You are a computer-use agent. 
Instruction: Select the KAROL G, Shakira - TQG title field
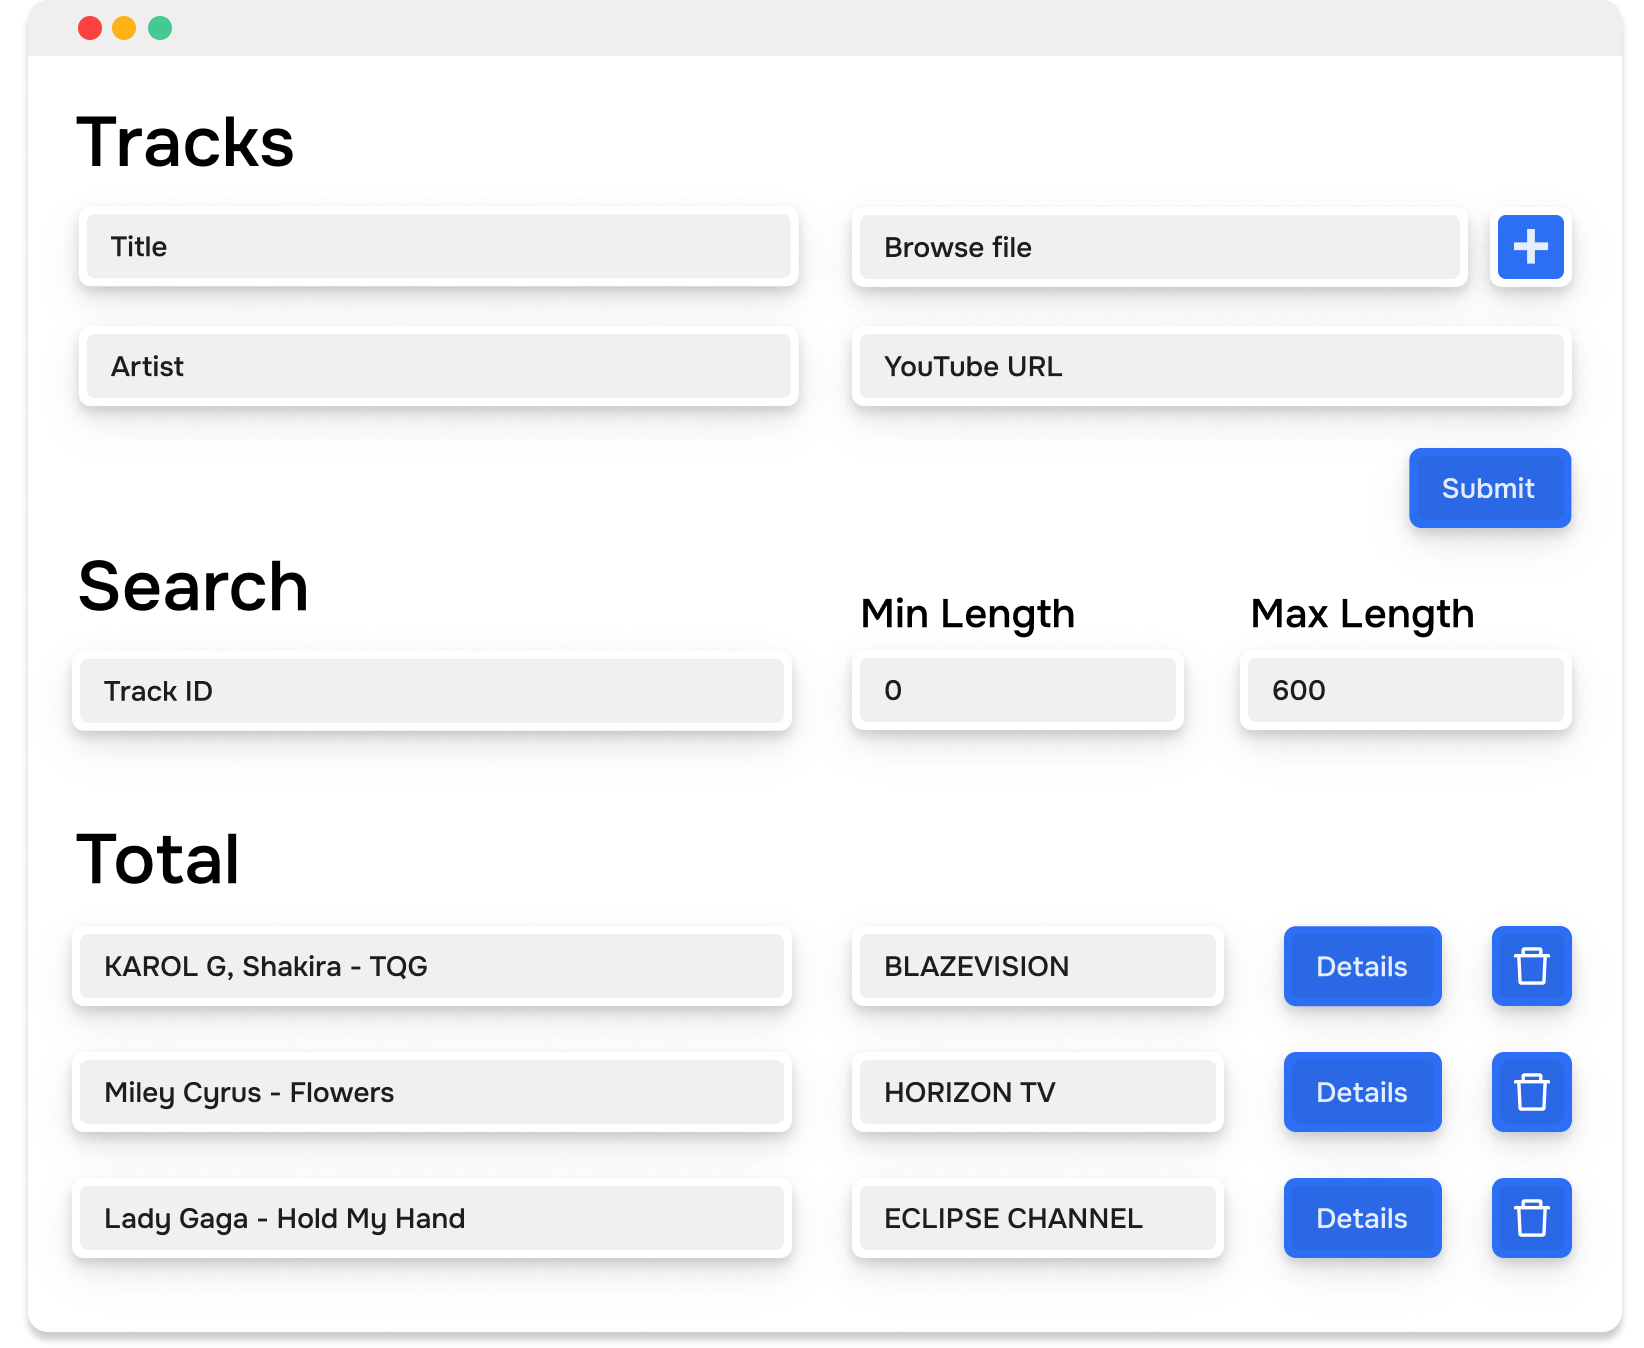(432, 966)
